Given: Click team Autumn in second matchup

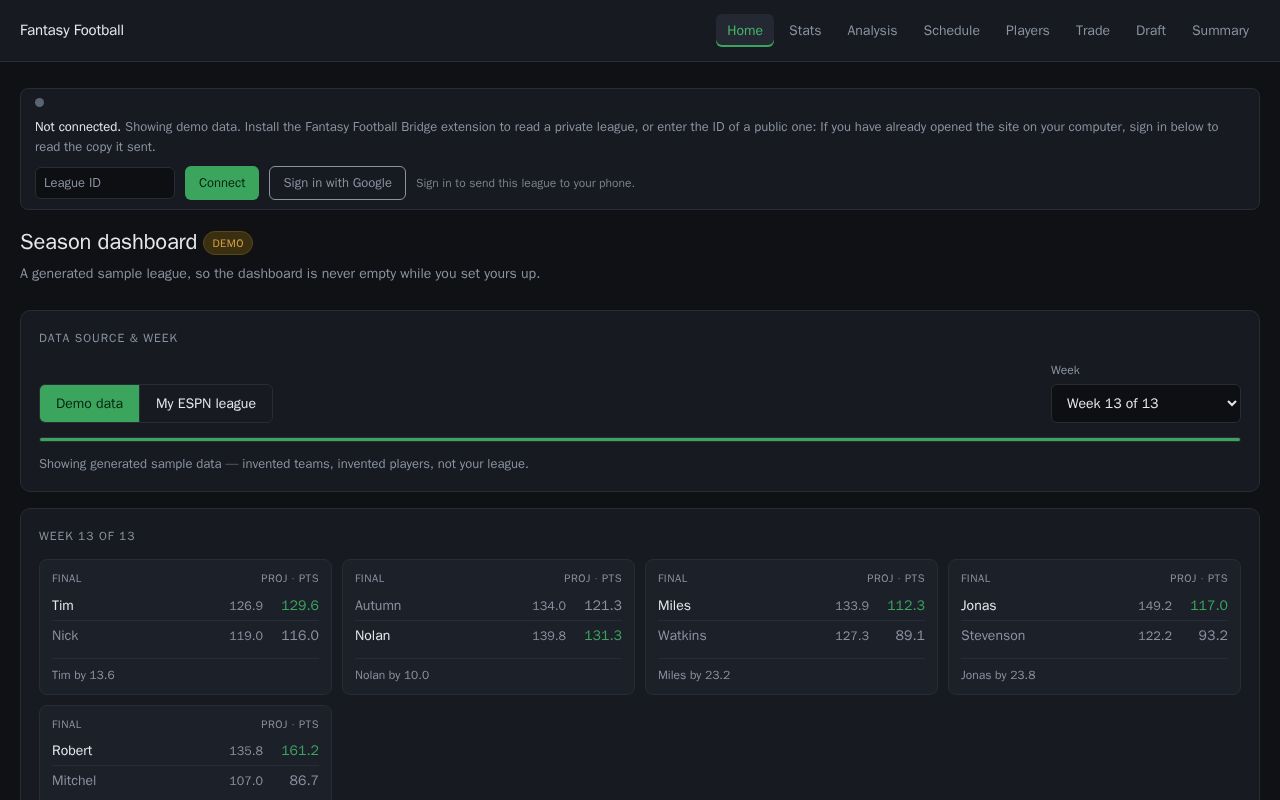Looking at the screenshot, I should pos(488,605).
